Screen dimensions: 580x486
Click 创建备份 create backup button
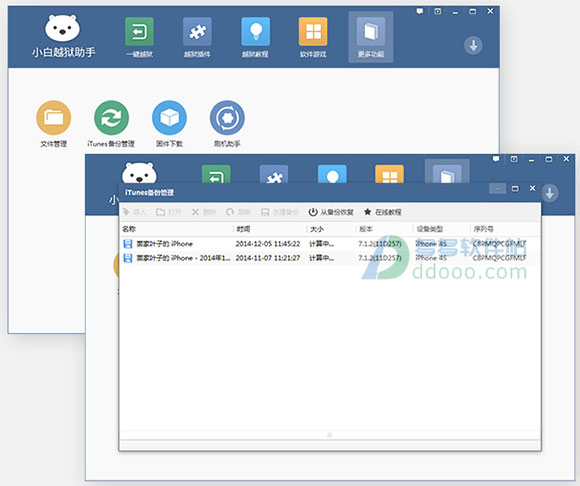[x=280, y=212]
